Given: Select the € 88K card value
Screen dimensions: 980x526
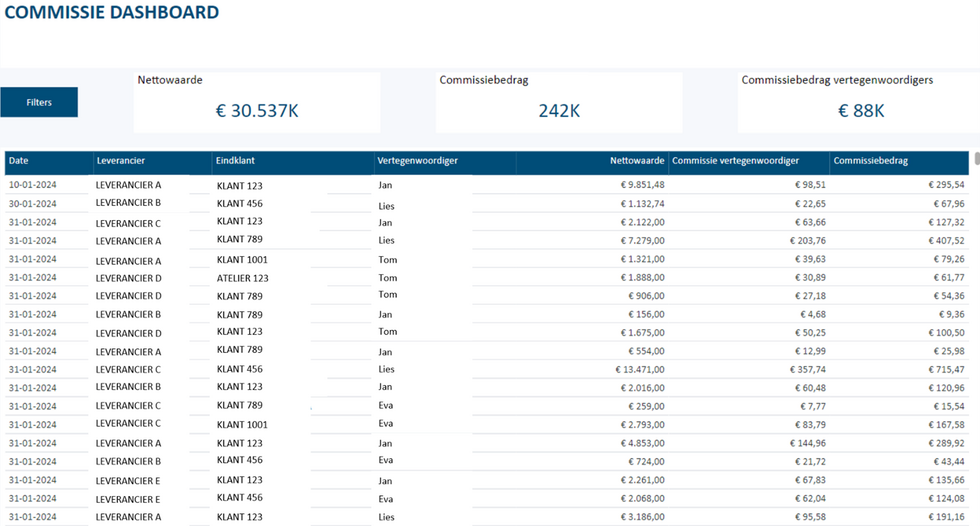Looking at the screenshot, I should click(x=861, y=111).
